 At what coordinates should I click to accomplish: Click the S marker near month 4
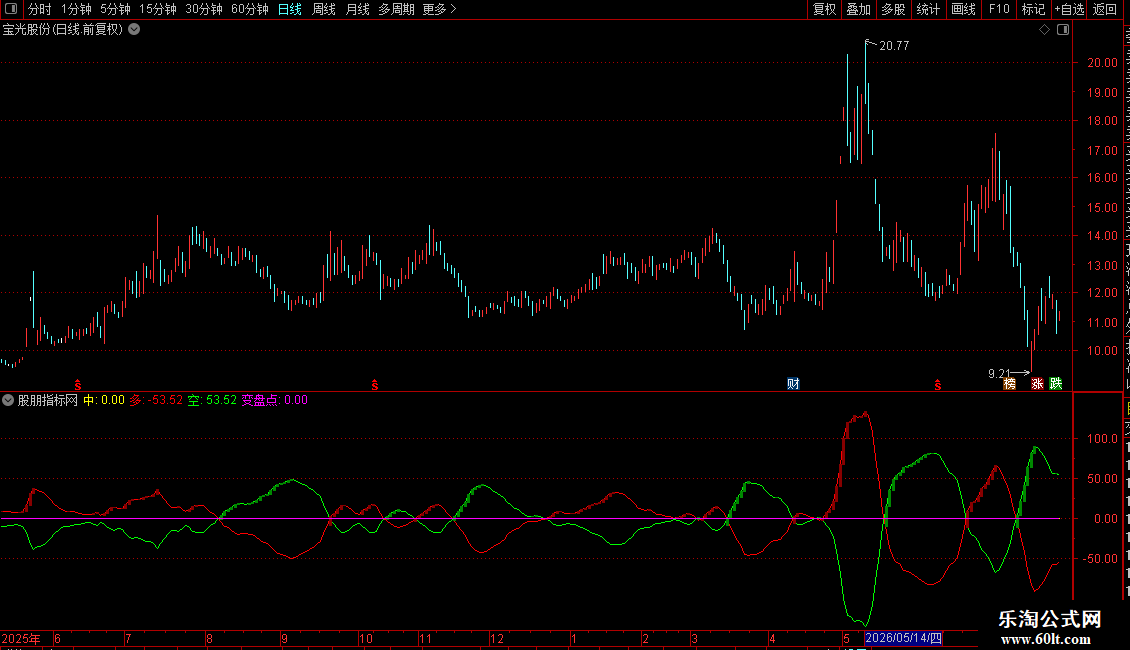[938, 386]
